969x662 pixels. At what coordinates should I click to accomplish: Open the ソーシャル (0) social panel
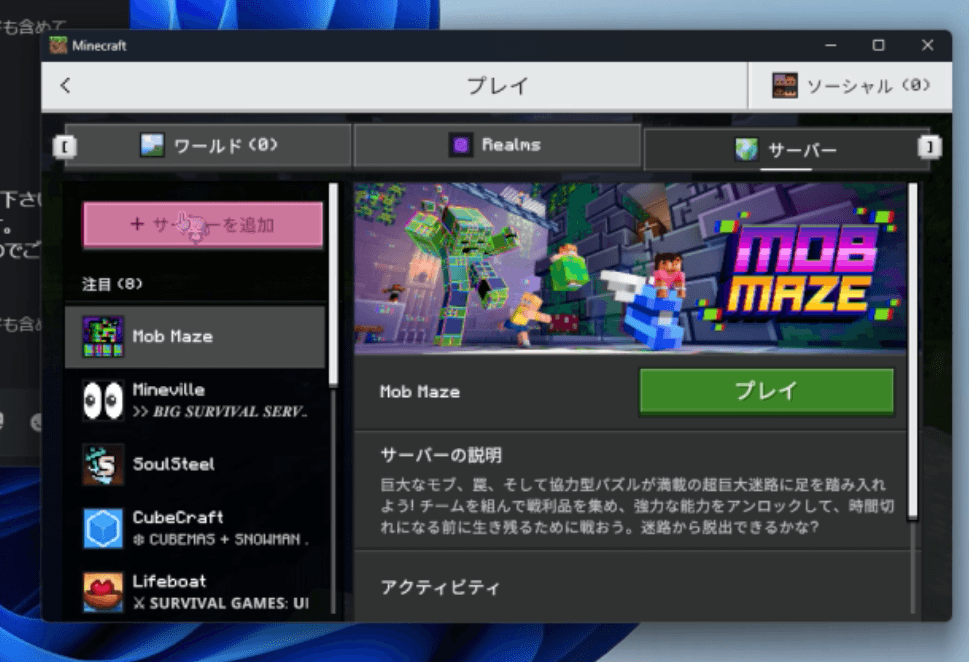click(850, 85)
